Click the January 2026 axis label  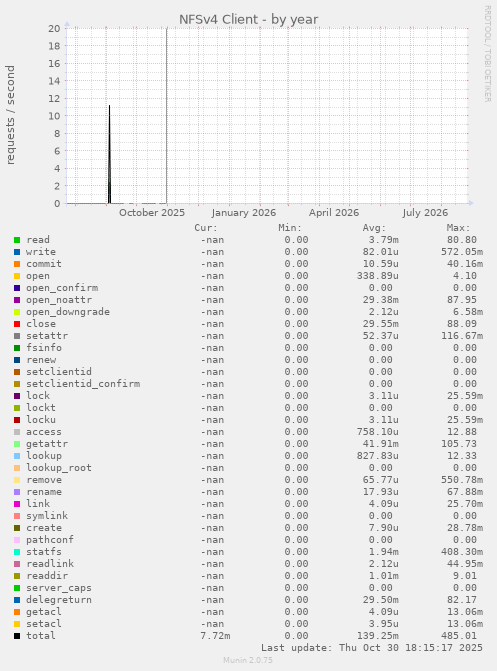coord(244,213)
